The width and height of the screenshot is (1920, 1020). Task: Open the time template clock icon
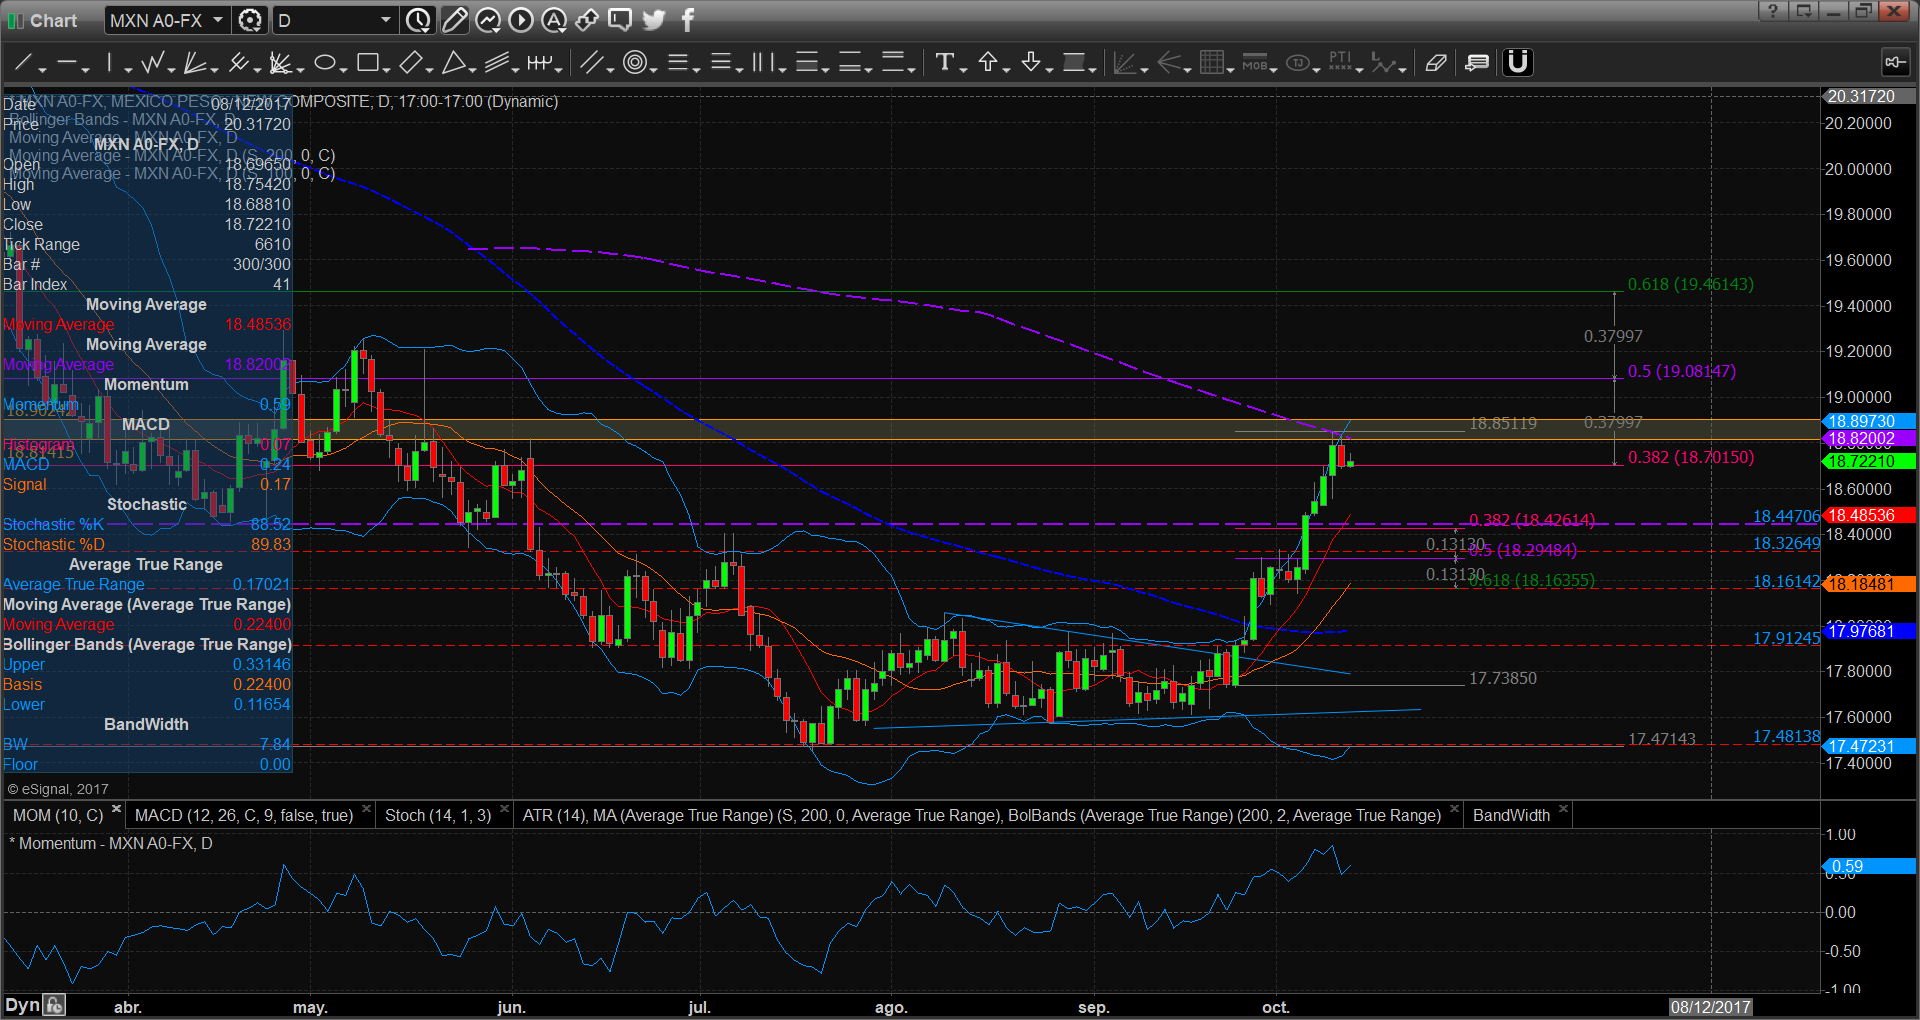tap(418, 20)
